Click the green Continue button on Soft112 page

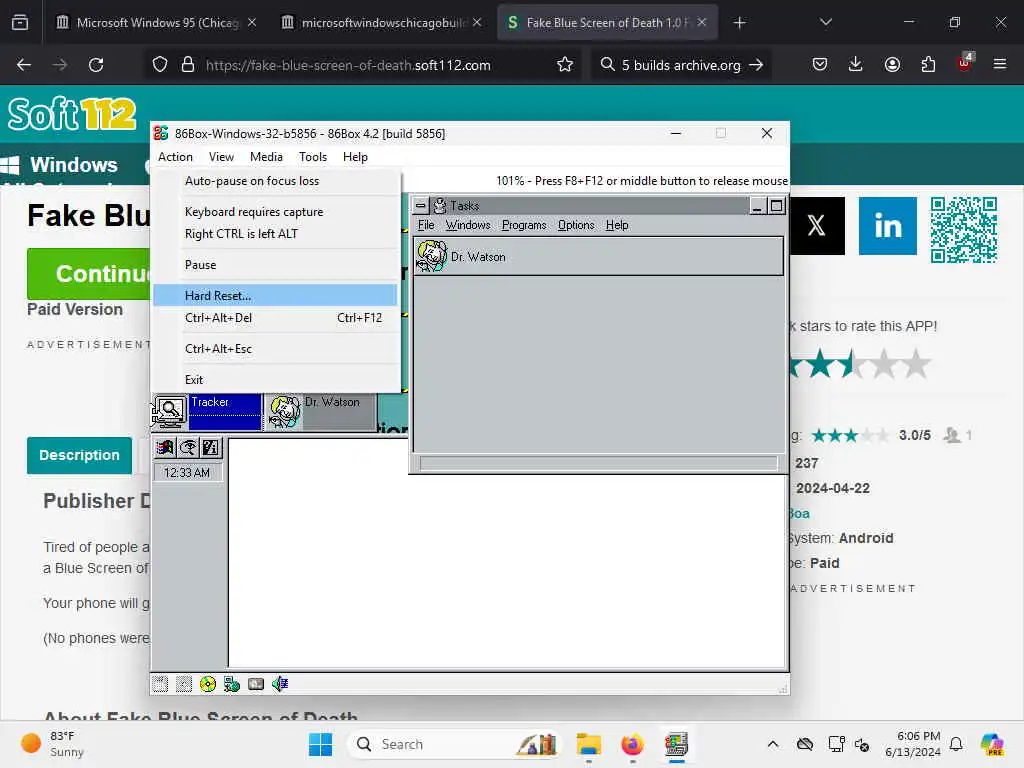pyautogui.click(x=89, y=274)
